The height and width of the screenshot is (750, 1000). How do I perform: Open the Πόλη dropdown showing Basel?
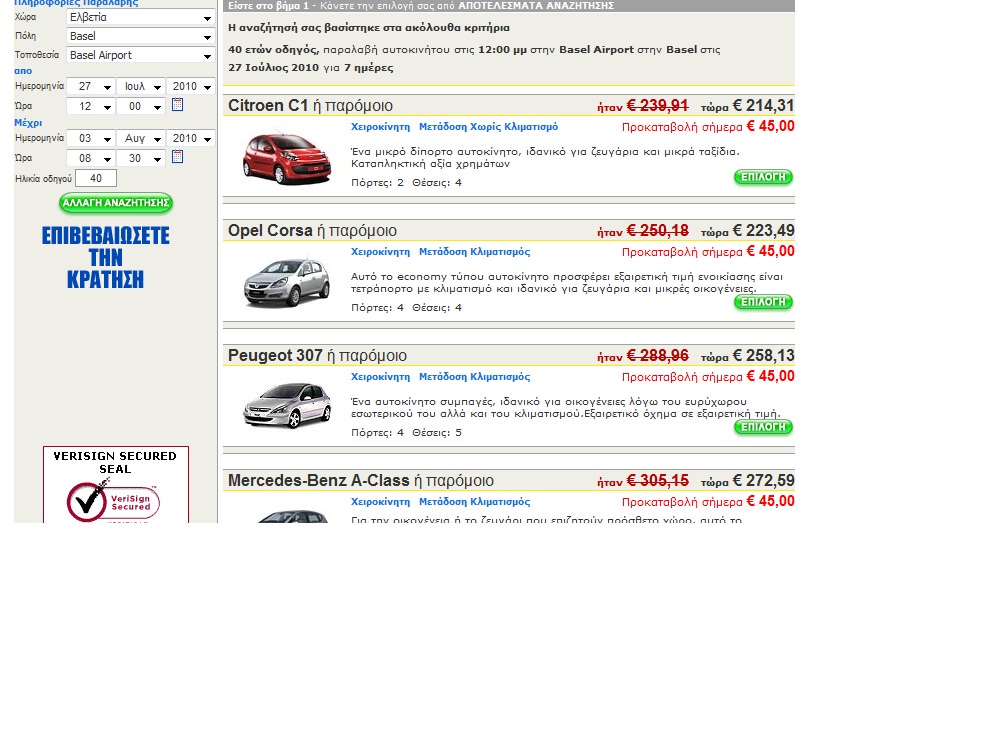pos(140,36)
